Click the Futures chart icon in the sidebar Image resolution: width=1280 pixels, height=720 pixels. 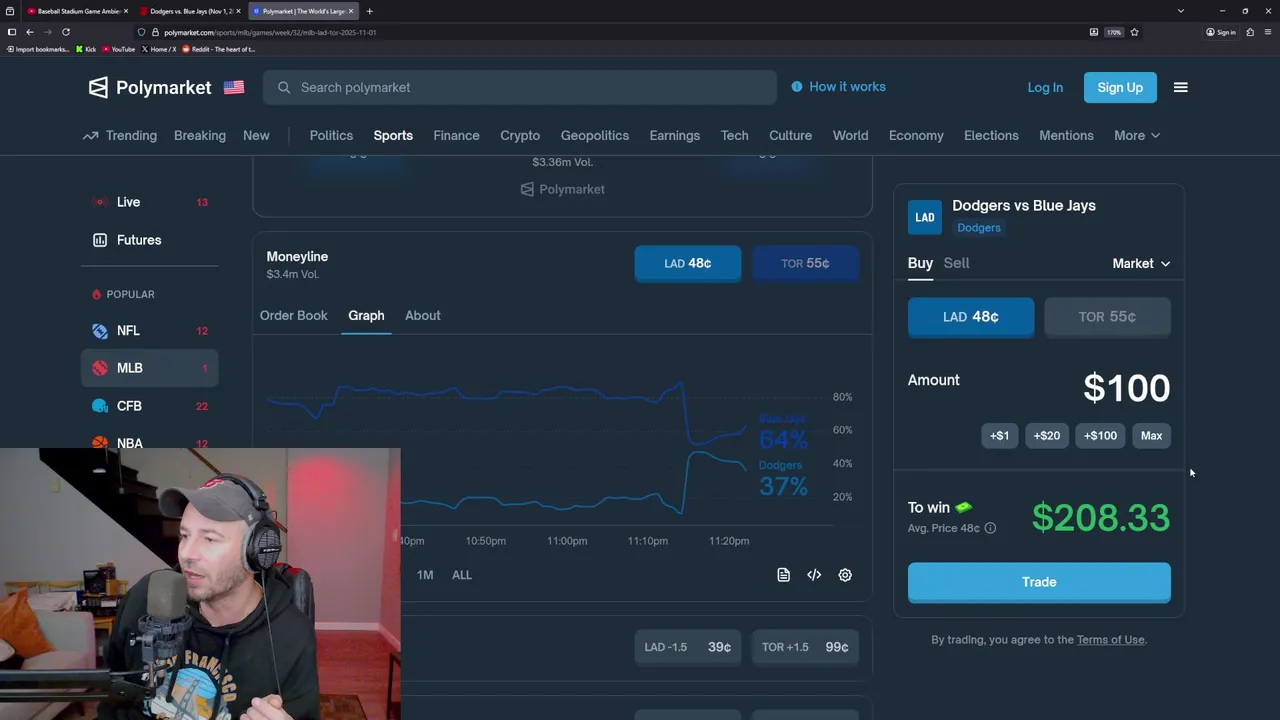[100, 240]
